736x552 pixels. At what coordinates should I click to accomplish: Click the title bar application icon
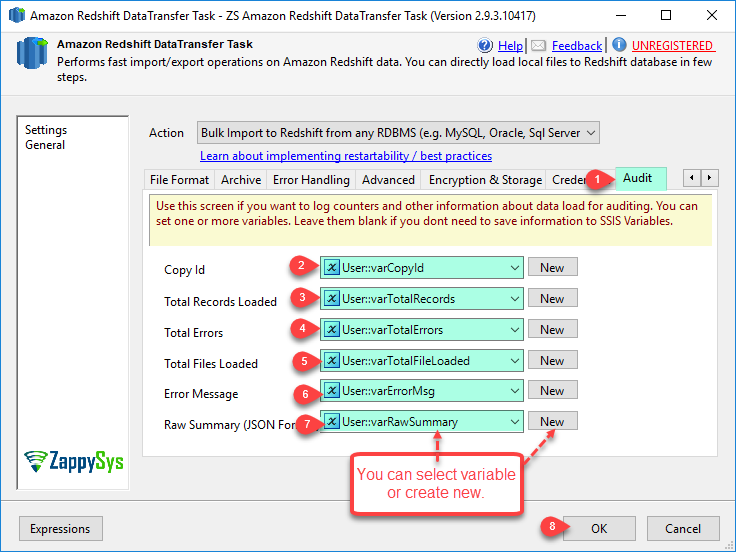pos(17,15)
